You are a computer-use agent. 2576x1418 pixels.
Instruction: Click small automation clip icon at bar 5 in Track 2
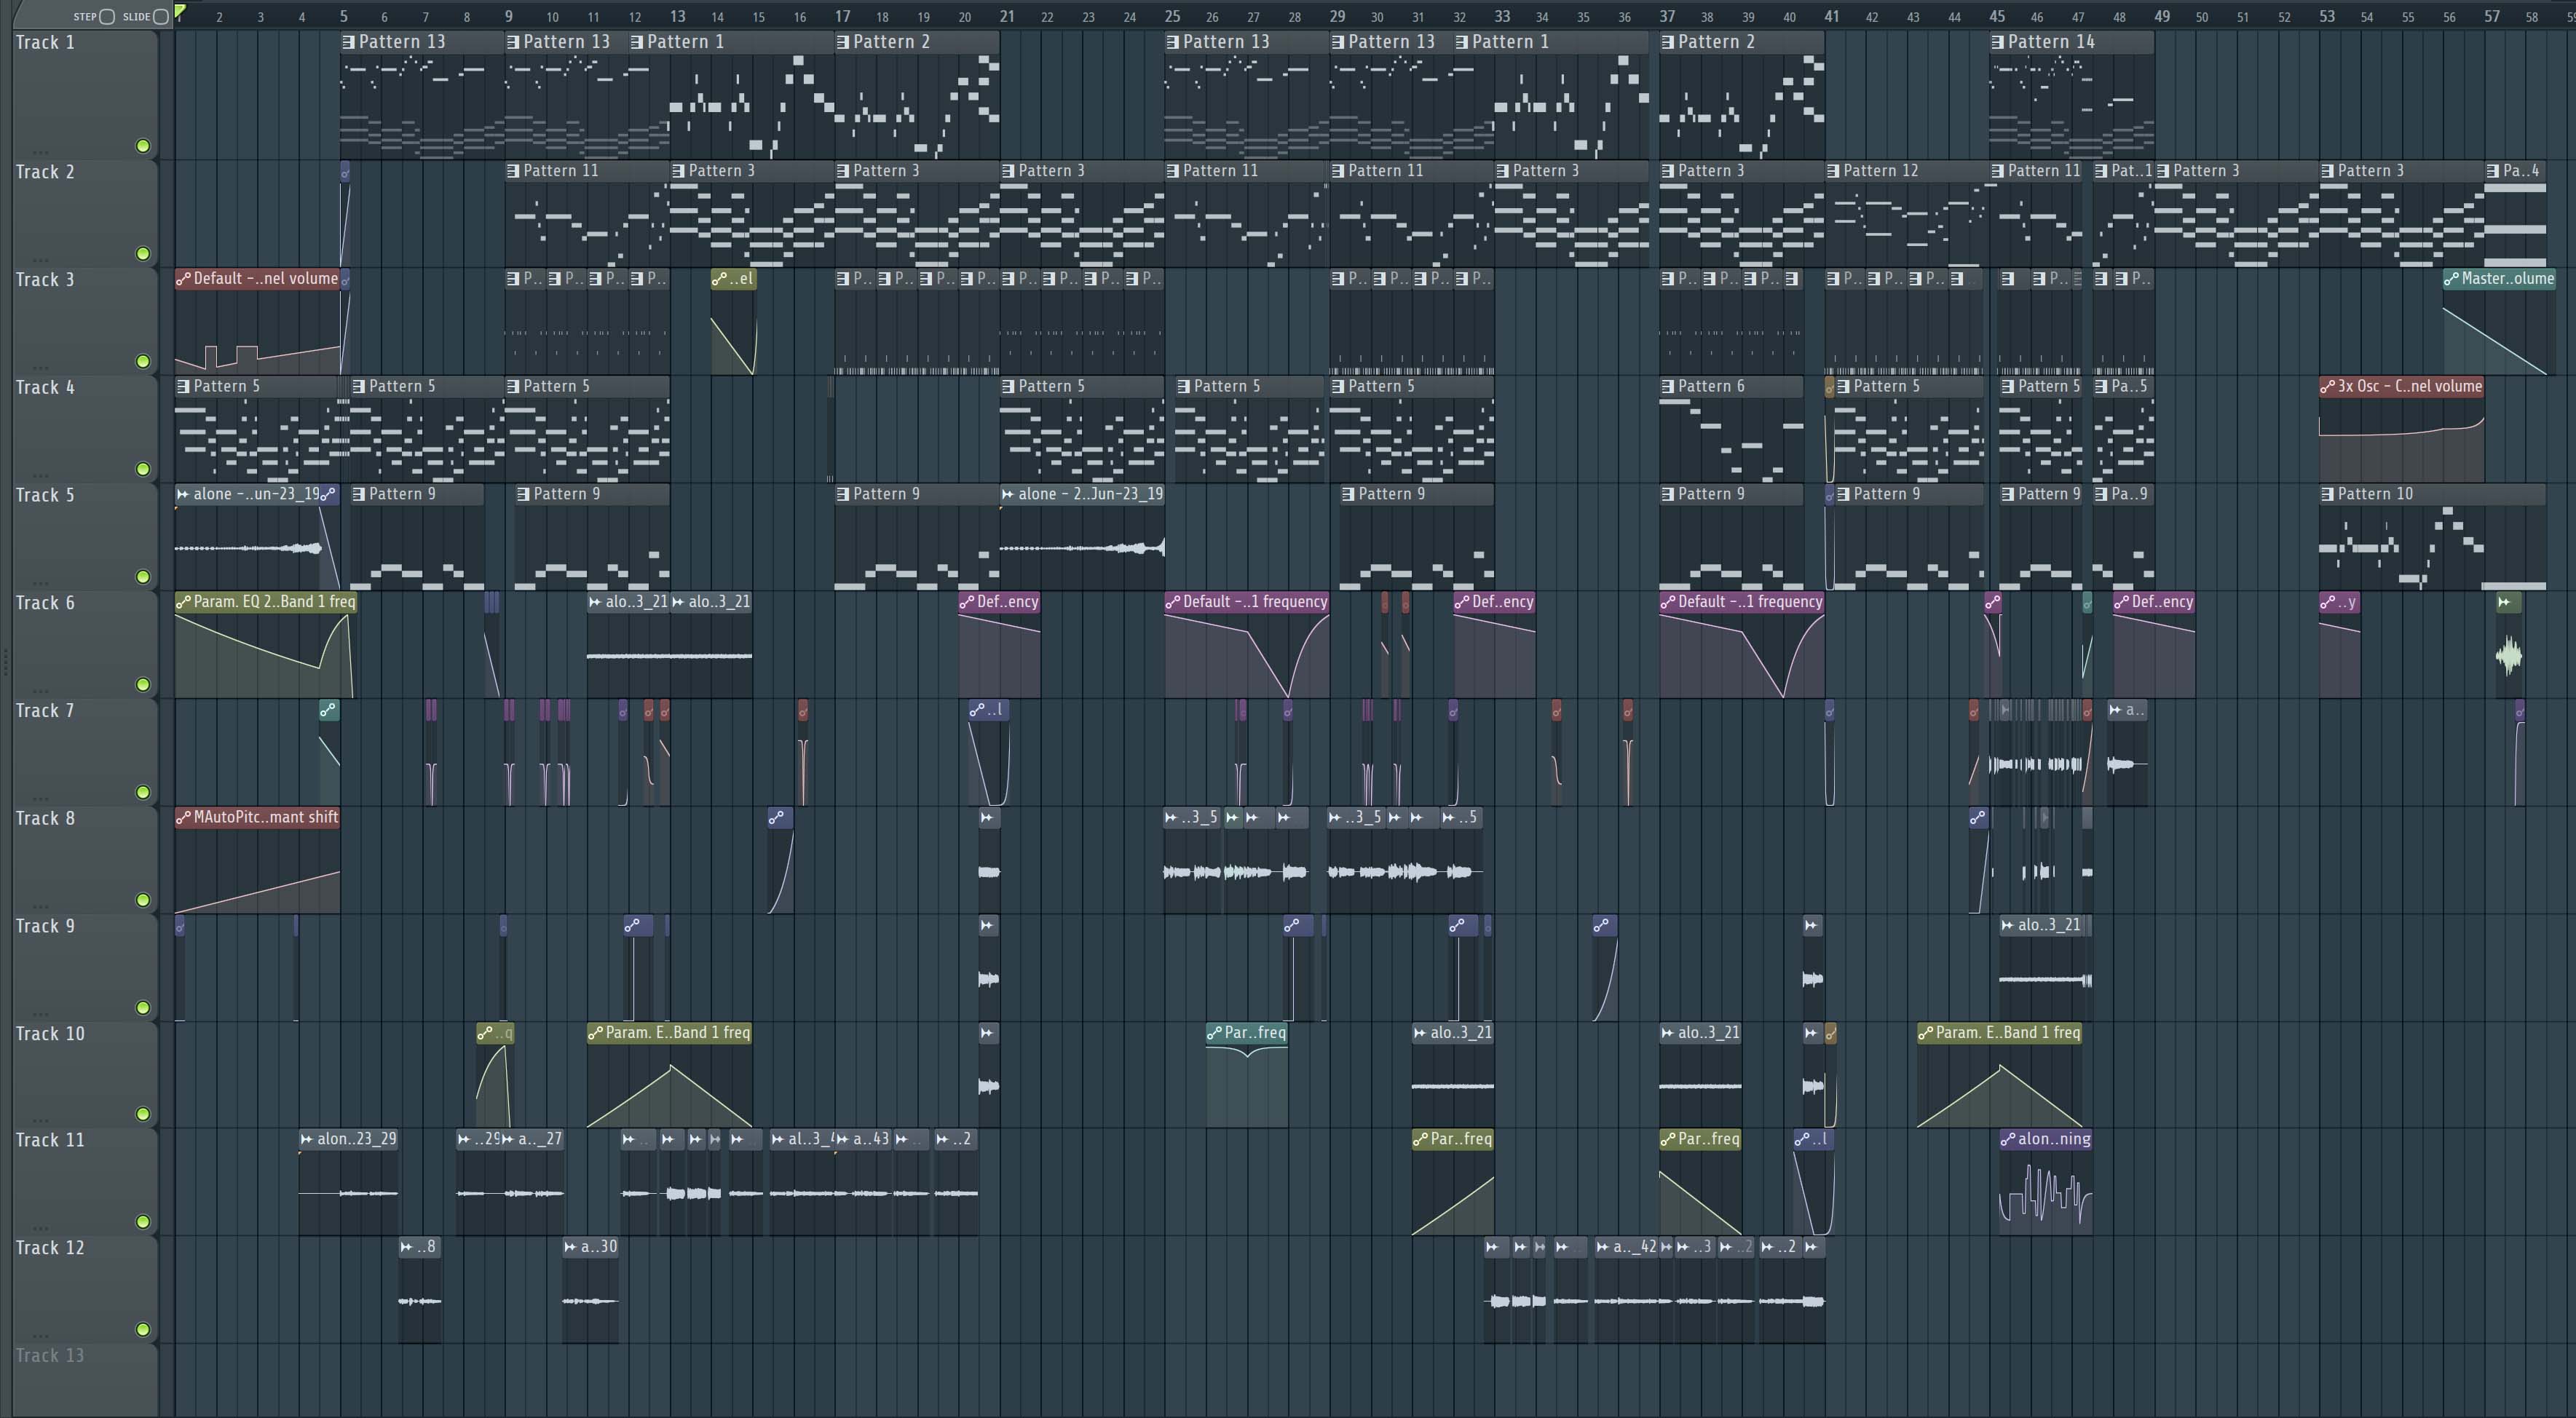(345, 172)
